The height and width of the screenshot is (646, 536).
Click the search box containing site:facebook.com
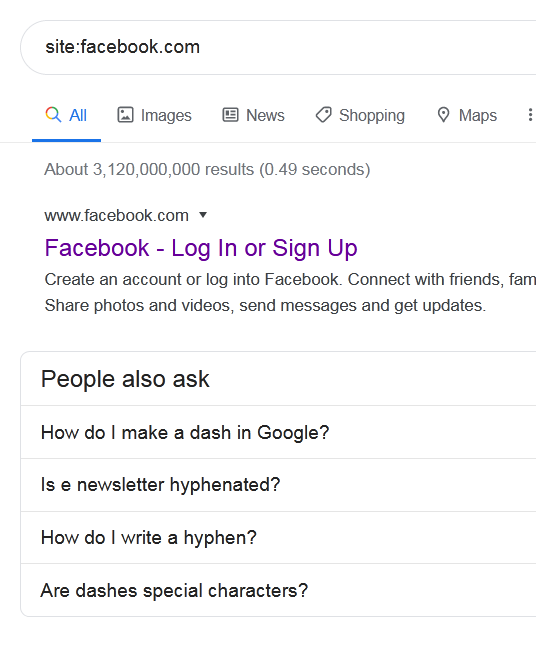[x=278, y=47]
